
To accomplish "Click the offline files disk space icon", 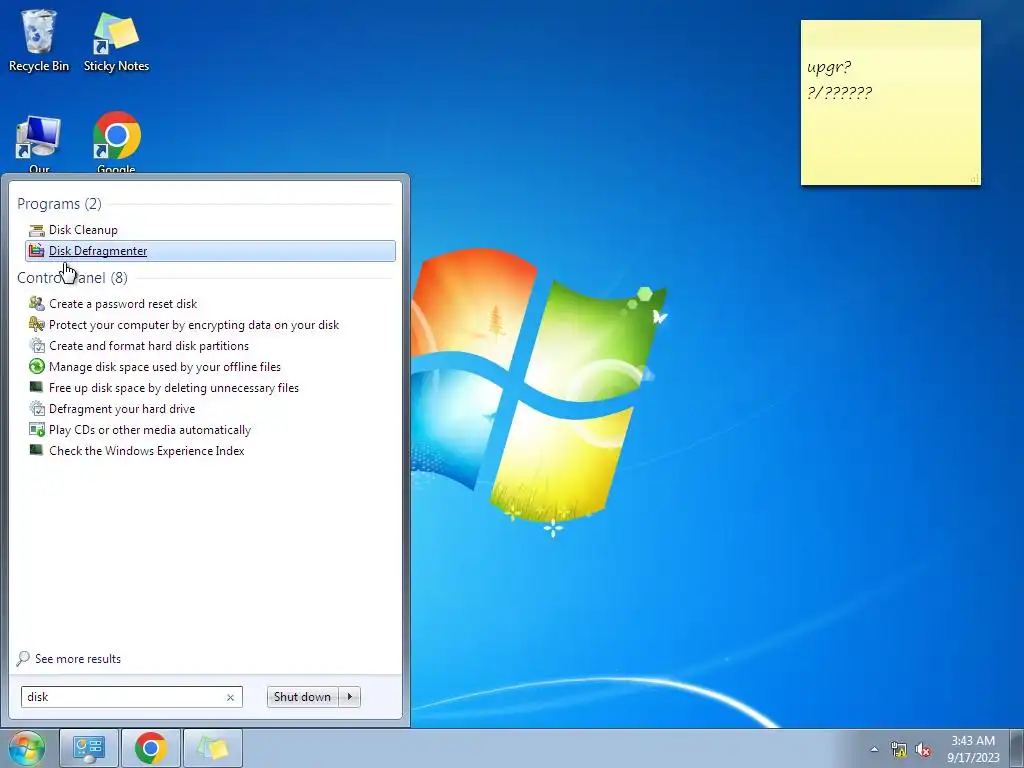I will (37, 366).
